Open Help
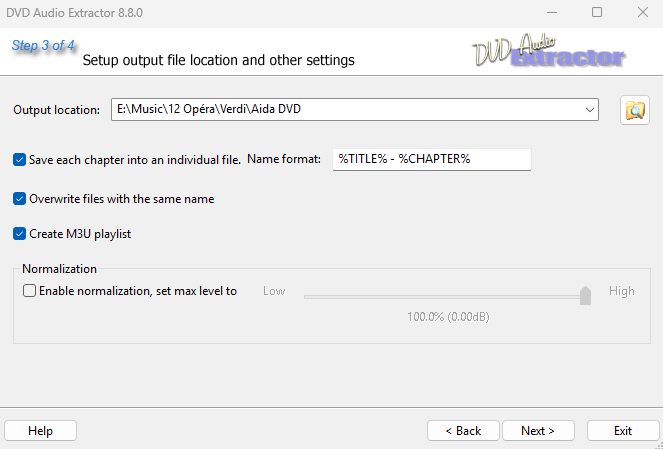Screen dimensions: 663x449 click(x=41, y=431)
